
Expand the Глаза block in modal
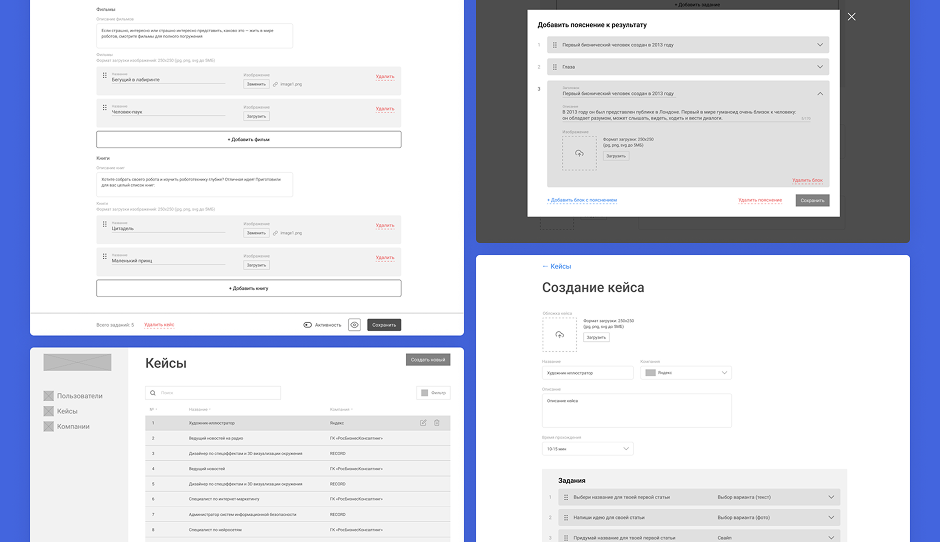[x=820, y=67]
